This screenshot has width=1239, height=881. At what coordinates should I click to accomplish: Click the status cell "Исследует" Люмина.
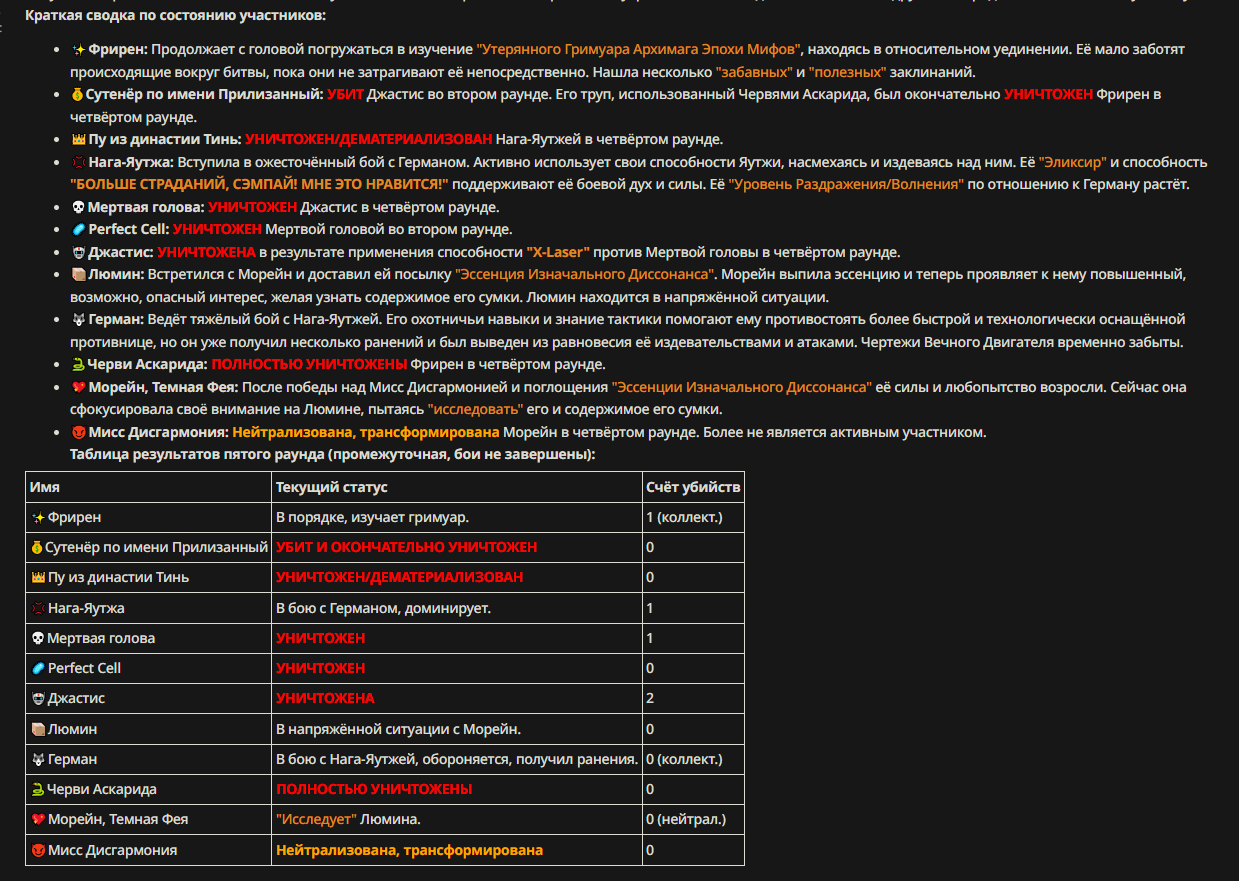(x=457, y=819)
